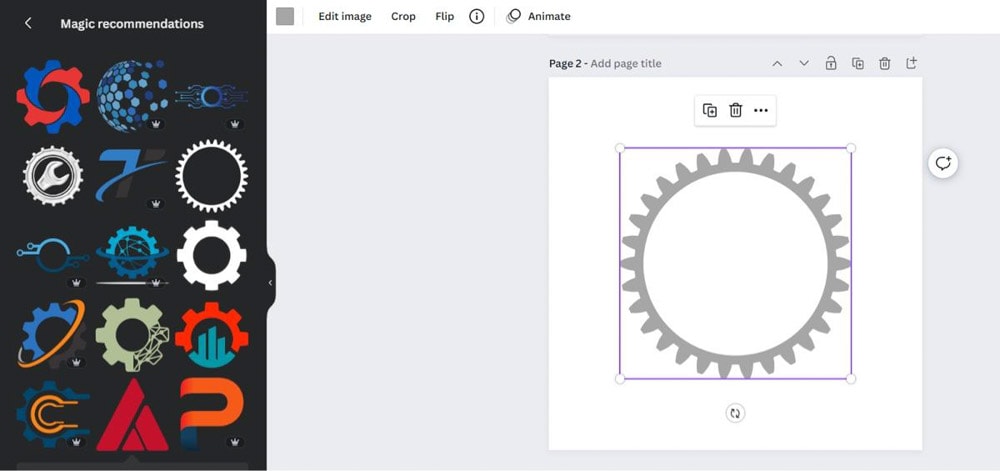This screenshot has width=1000, height=471.
Task: Open Edit image options
Action: 345,17
